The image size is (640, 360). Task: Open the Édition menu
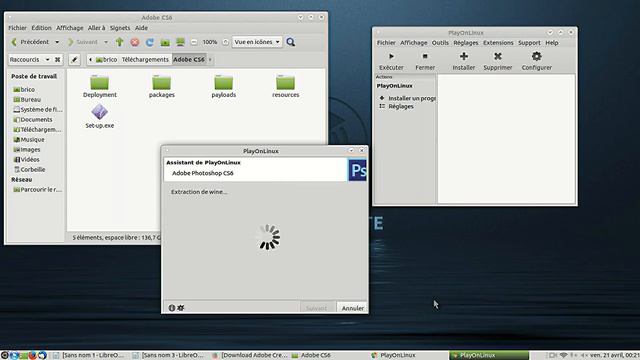(41, 28)
